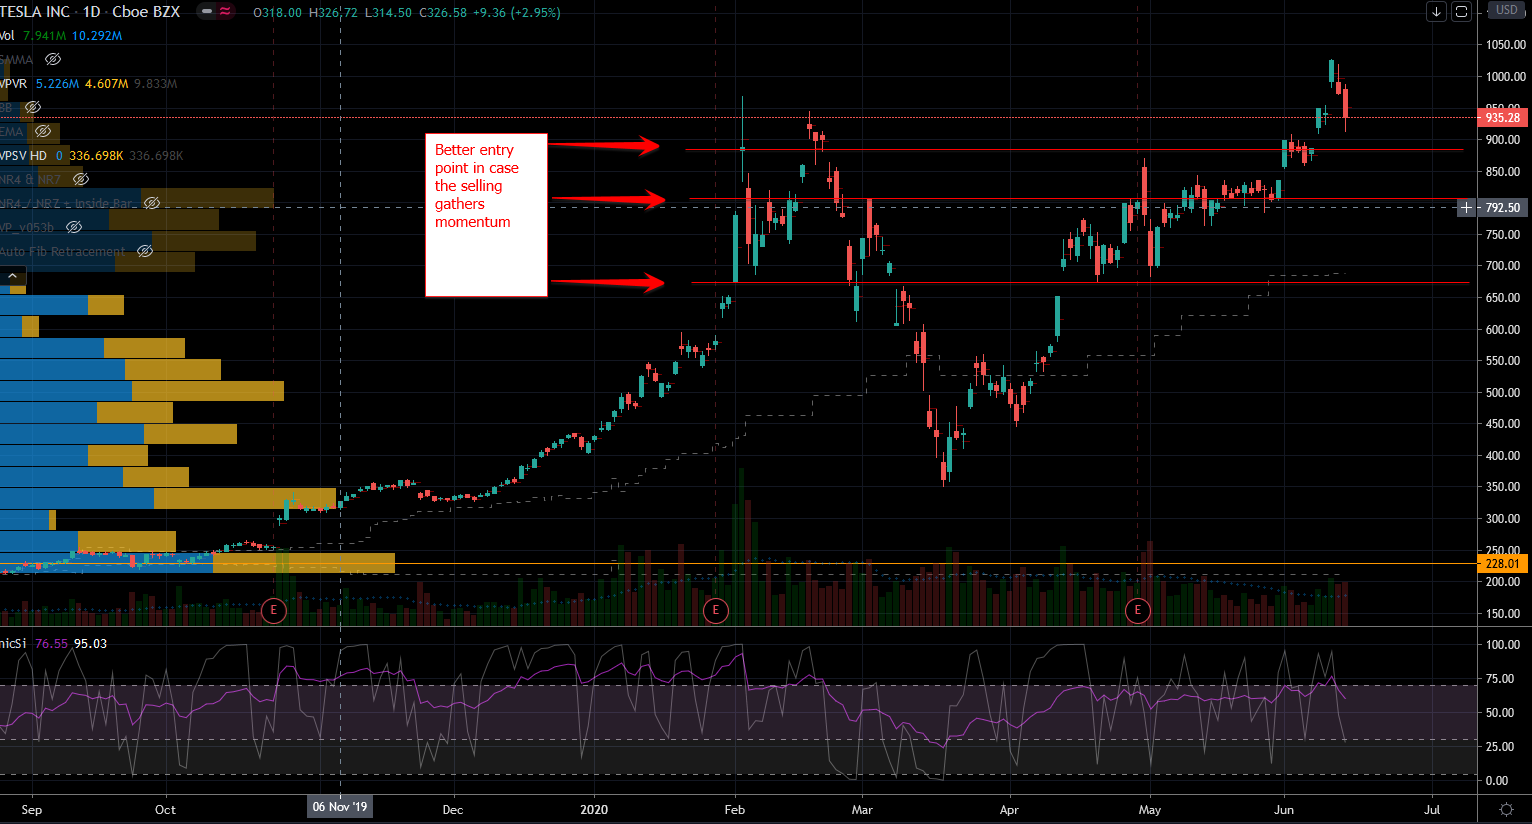
Task: Click the 2020 label on time axis
Action: coord(594,810)
